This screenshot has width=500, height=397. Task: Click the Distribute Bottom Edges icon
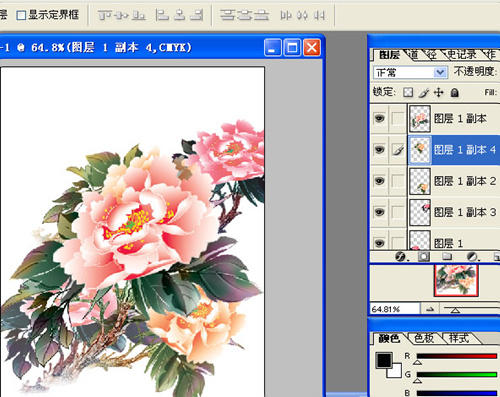(261, 15)
